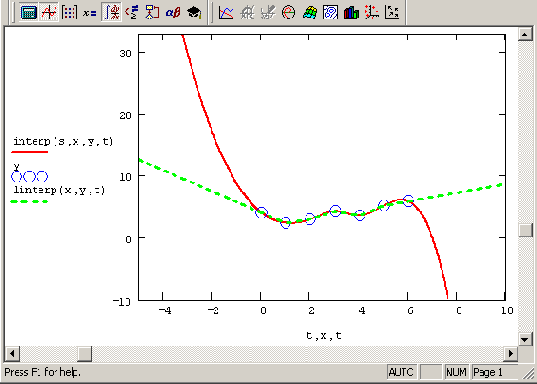Screen dimensions: 537x384
Task: Open the Symbolic keyword toolbar (graduation cap)
Action: coord(194,13)
